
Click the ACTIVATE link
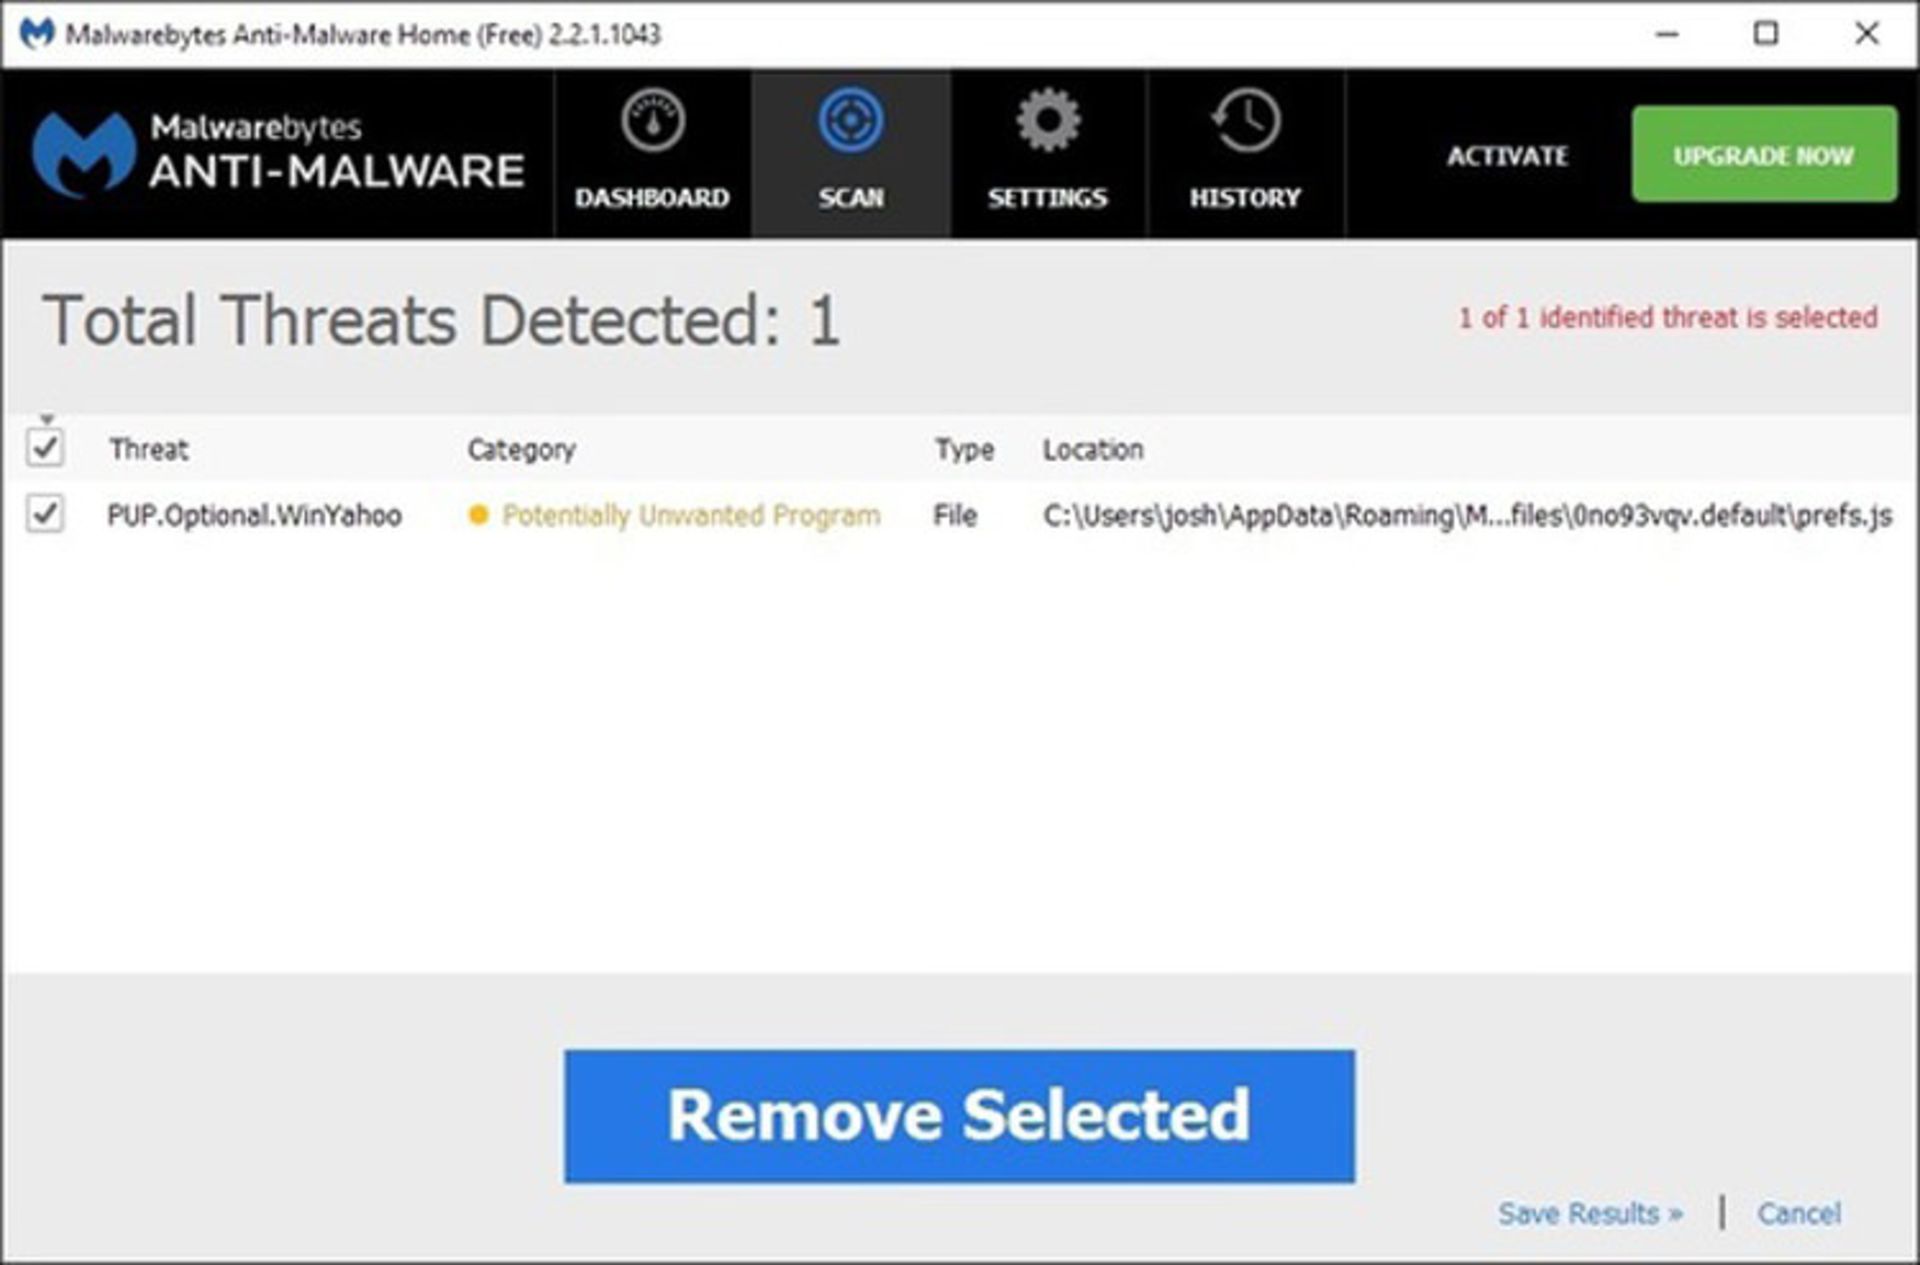pyautogui.click(x=1507, y=156)
